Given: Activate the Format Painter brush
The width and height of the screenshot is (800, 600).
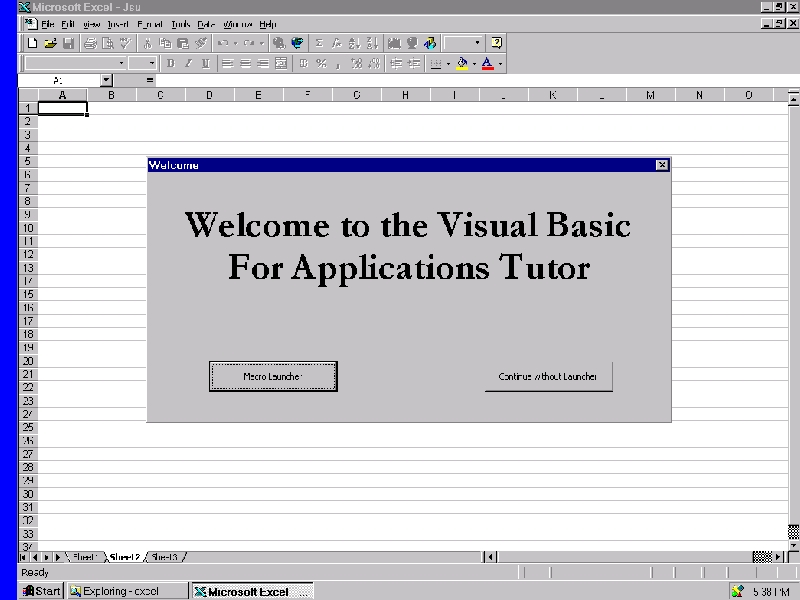Looking at the screenshot, I should [201, 43].
